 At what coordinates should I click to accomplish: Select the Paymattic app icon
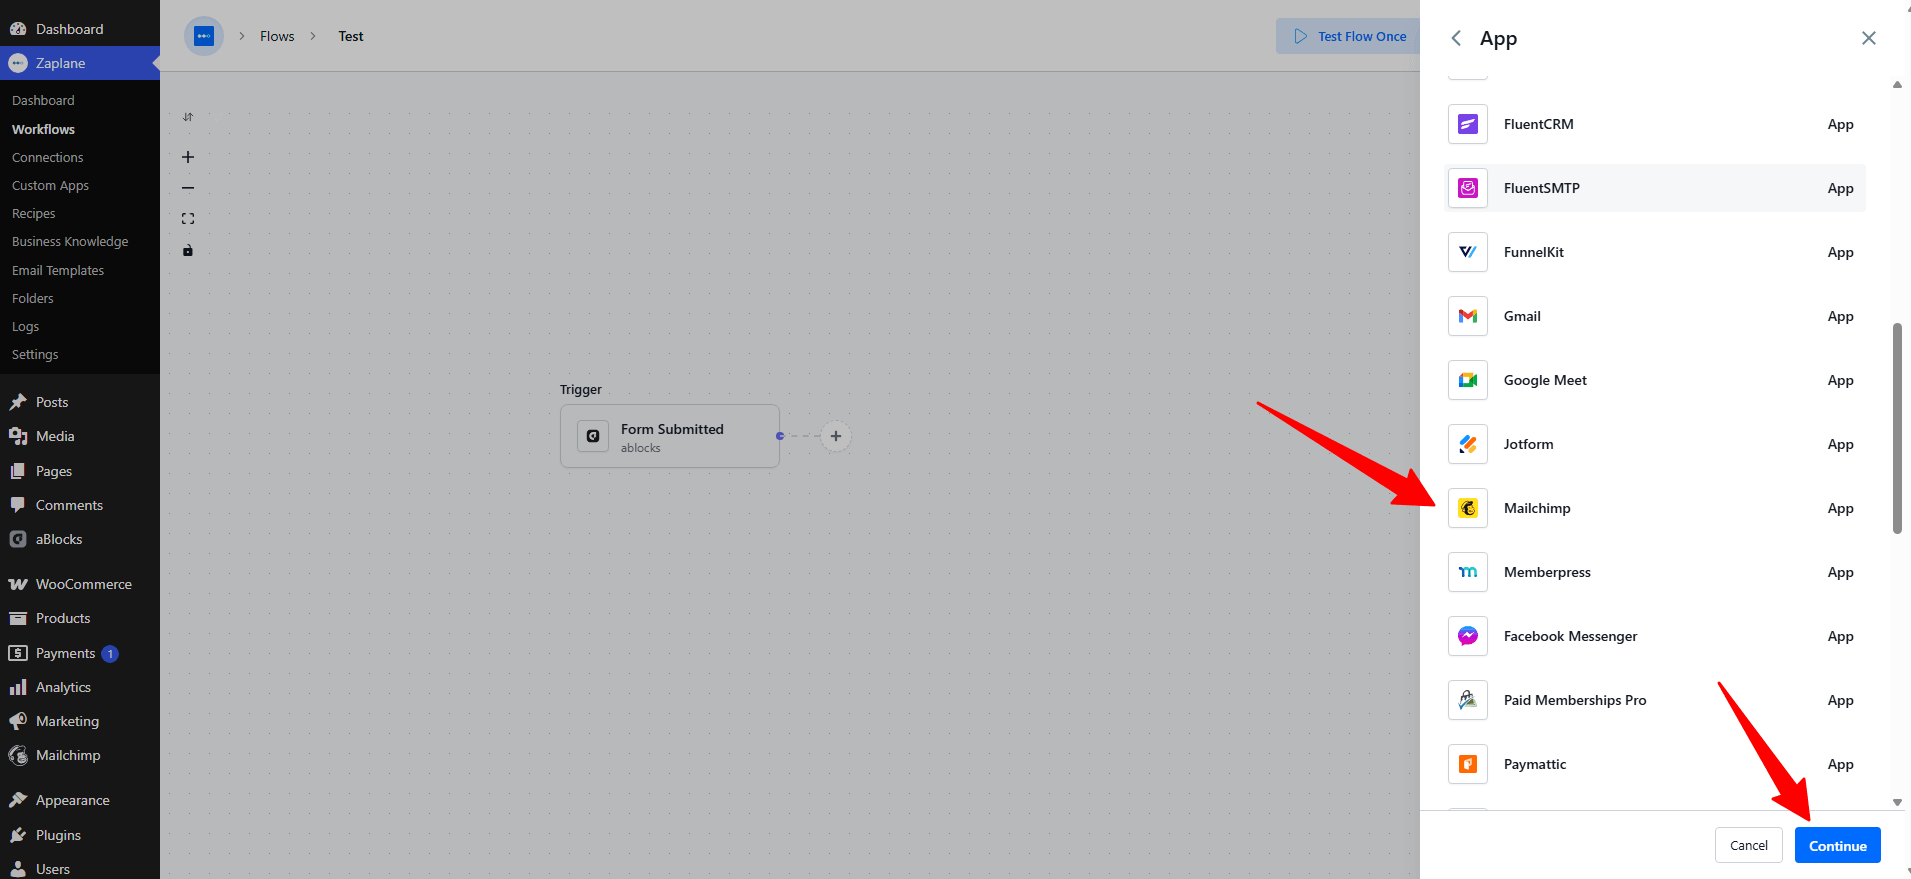(1468, 764)
